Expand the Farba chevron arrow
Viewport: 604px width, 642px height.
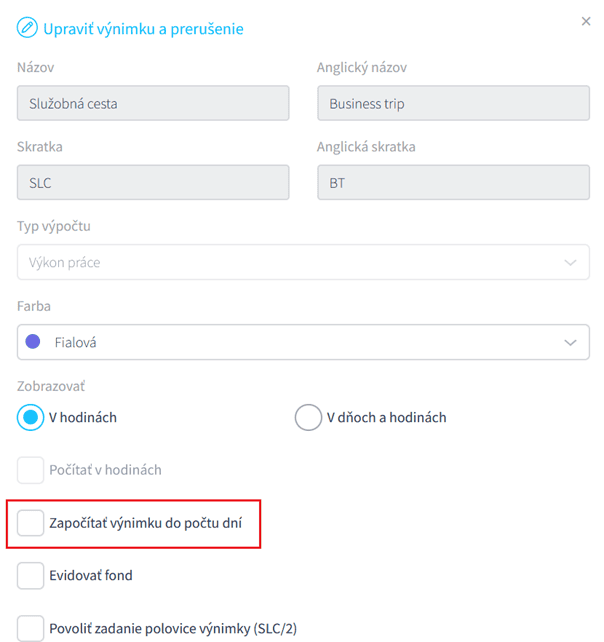coord(571,342)
